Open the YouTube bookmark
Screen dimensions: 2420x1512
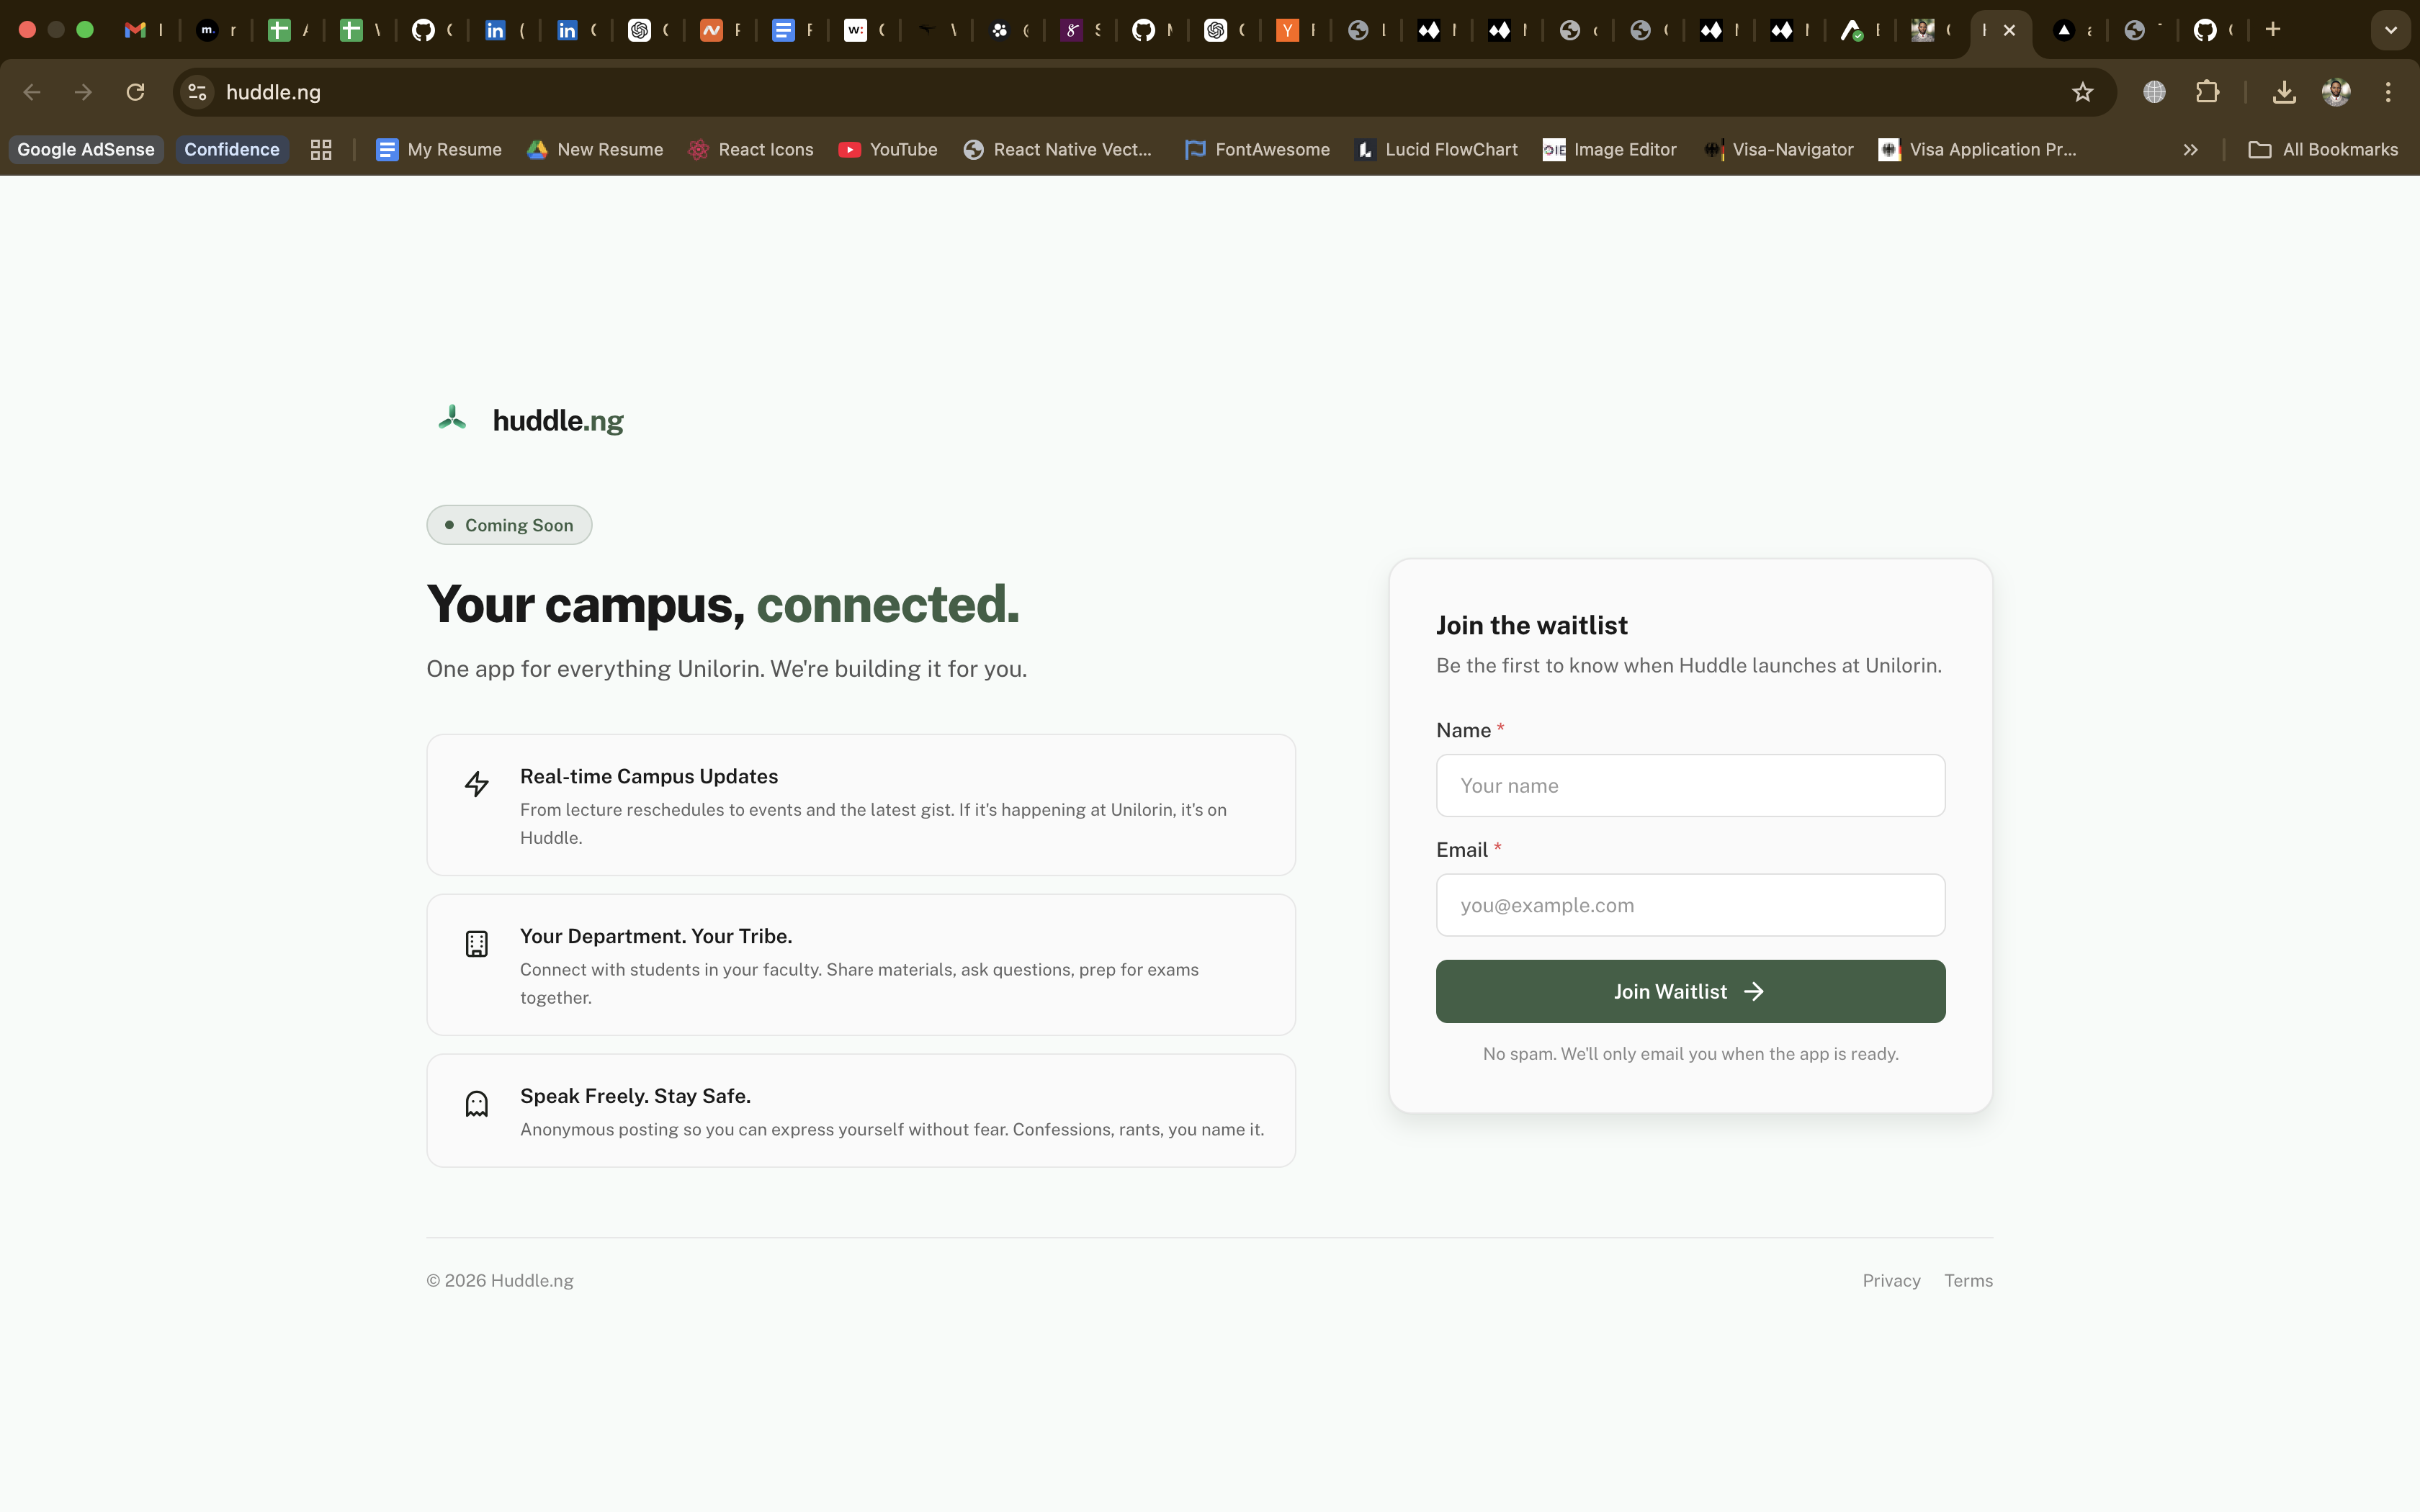point(888,150)
